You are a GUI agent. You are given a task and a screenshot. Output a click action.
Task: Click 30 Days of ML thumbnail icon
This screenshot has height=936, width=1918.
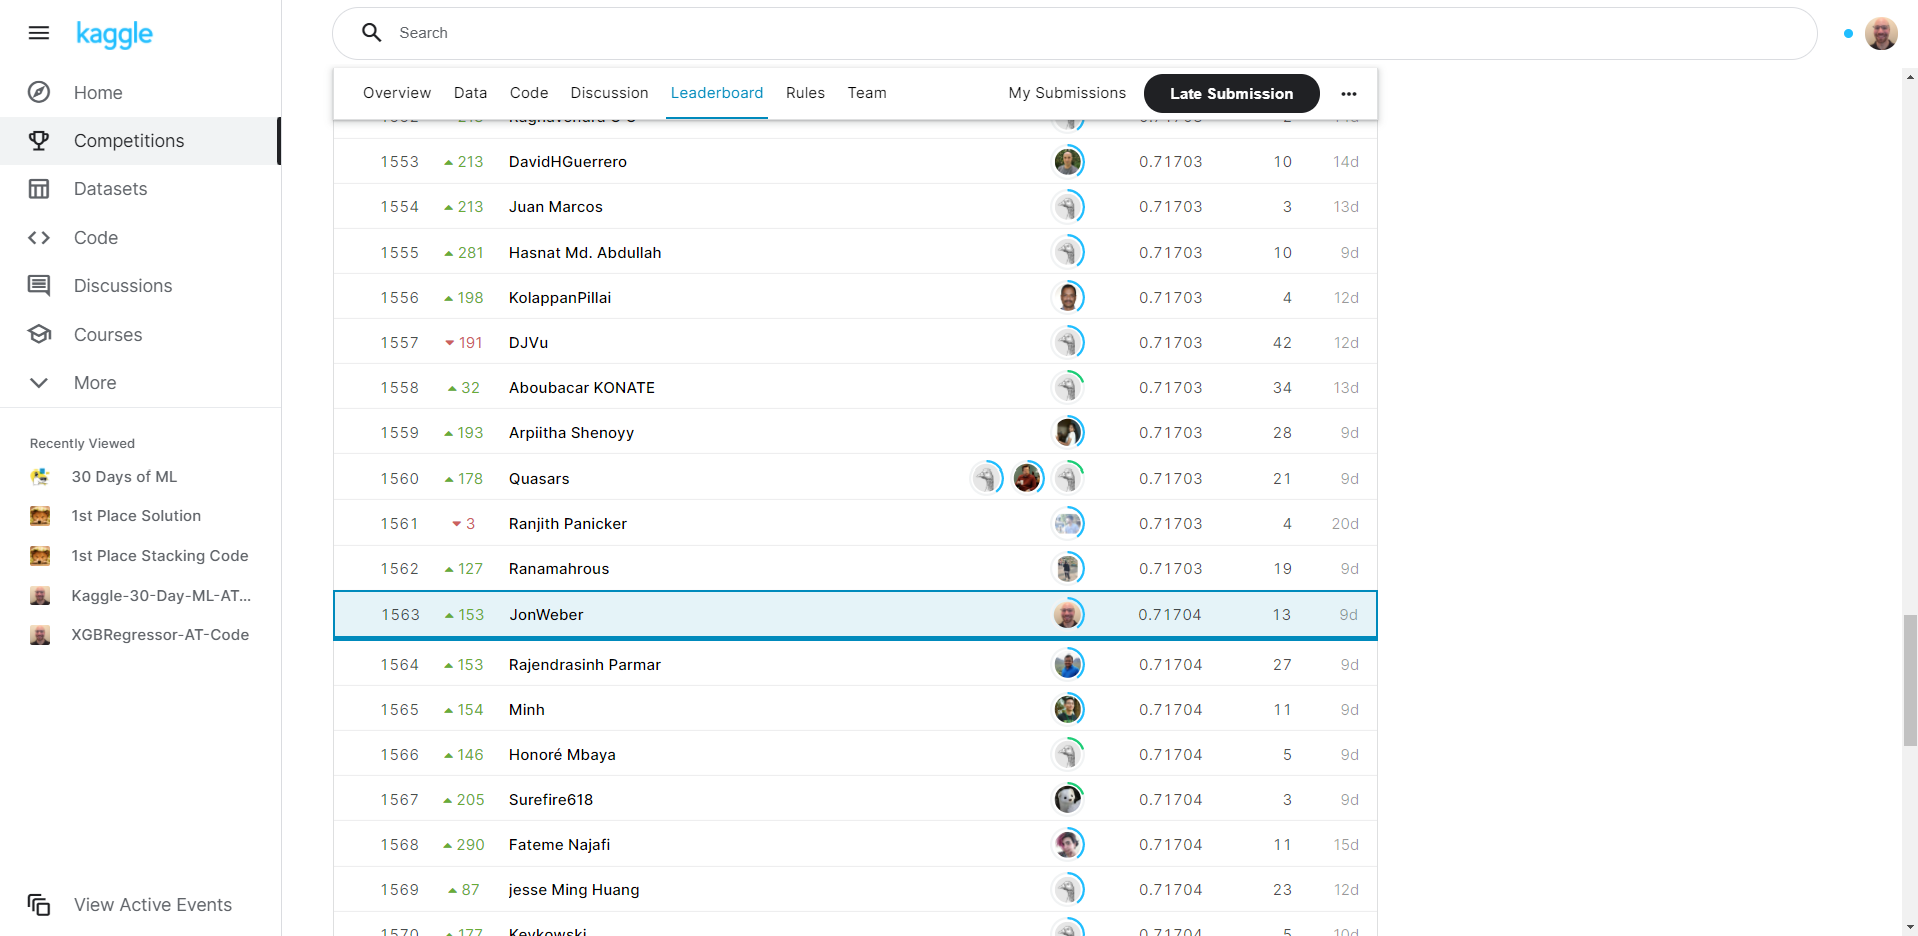click(x=40, y=477)
